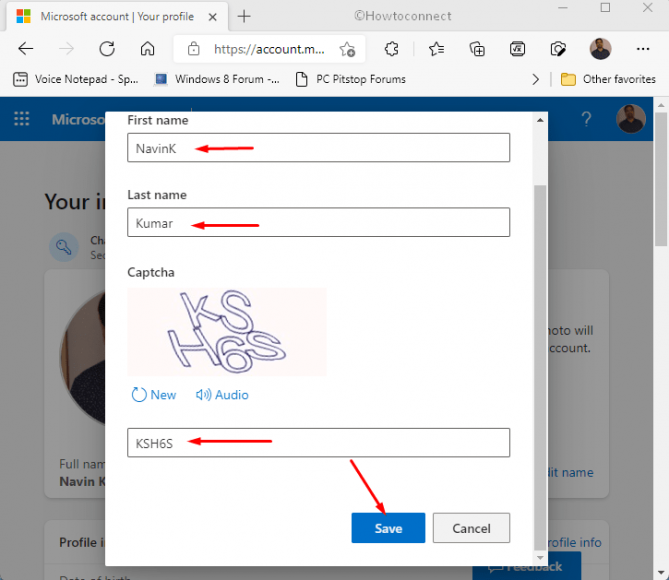Expand the favorites bar overflow chevron
The height and width of the screenshot is (580, 669).
(535, 79)
